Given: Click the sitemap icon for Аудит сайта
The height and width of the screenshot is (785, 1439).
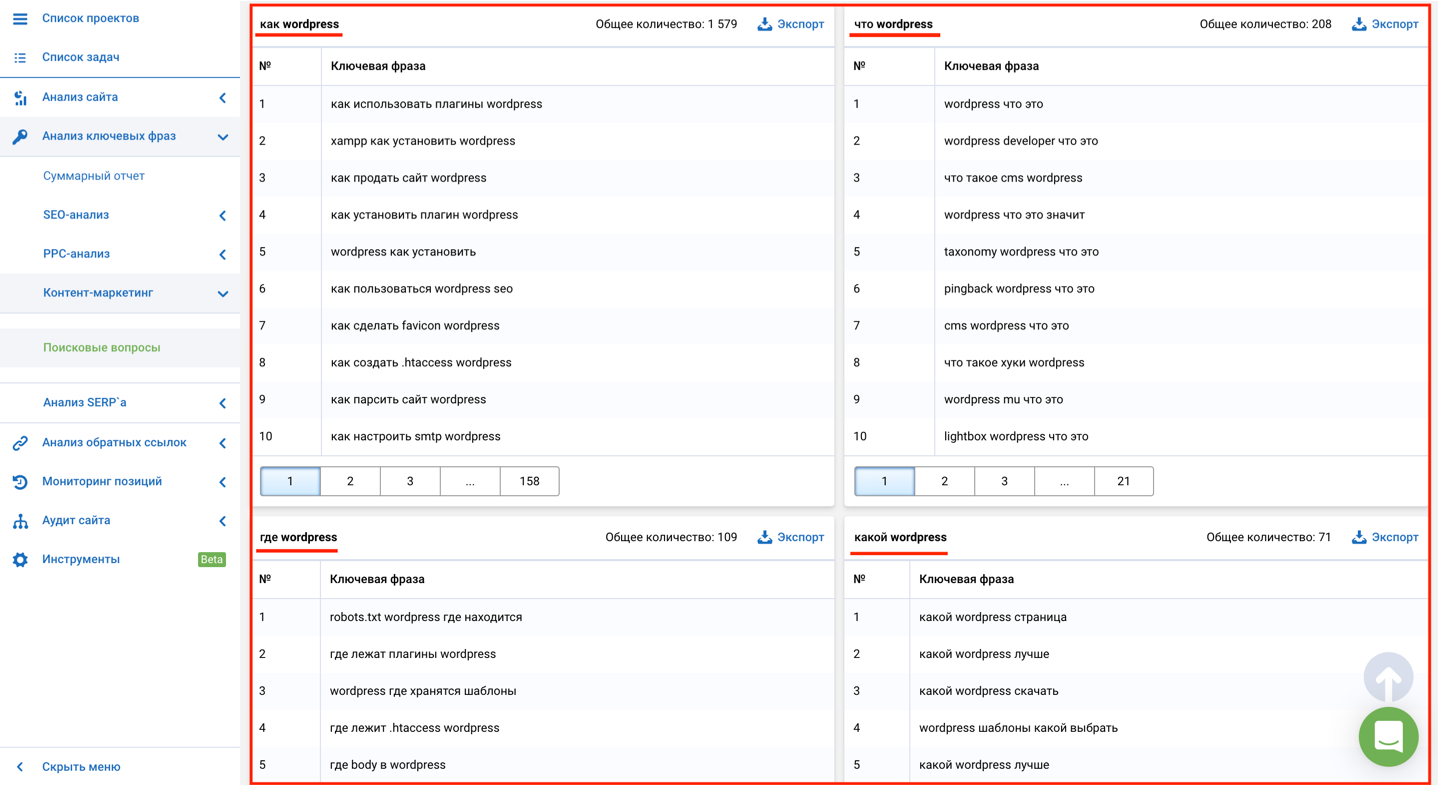Looking at the screenshot, I should [20, 521].
